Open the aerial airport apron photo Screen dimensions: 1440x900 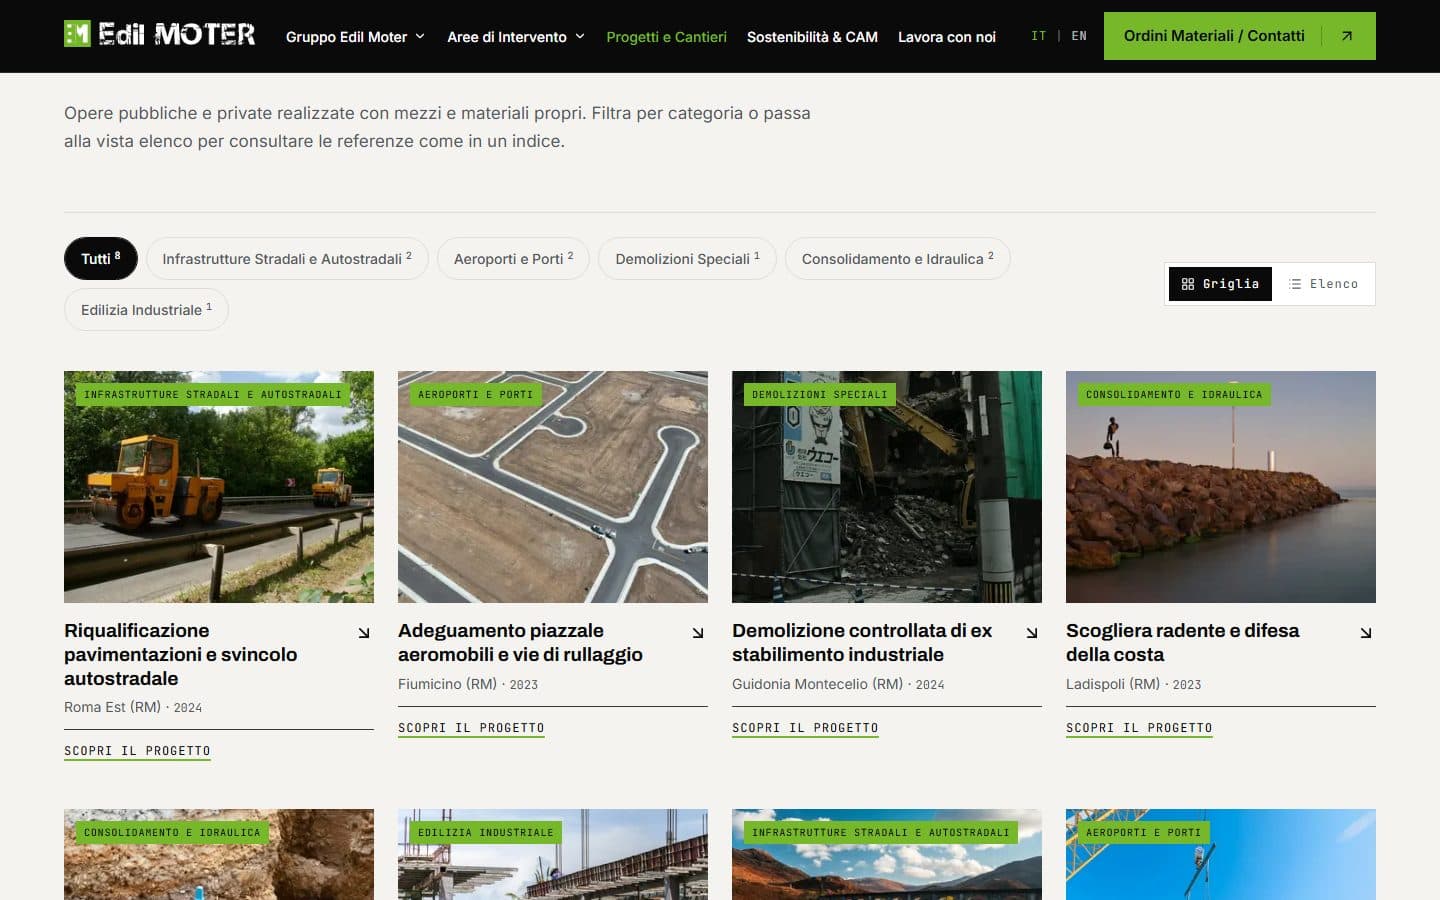(553, 487)
